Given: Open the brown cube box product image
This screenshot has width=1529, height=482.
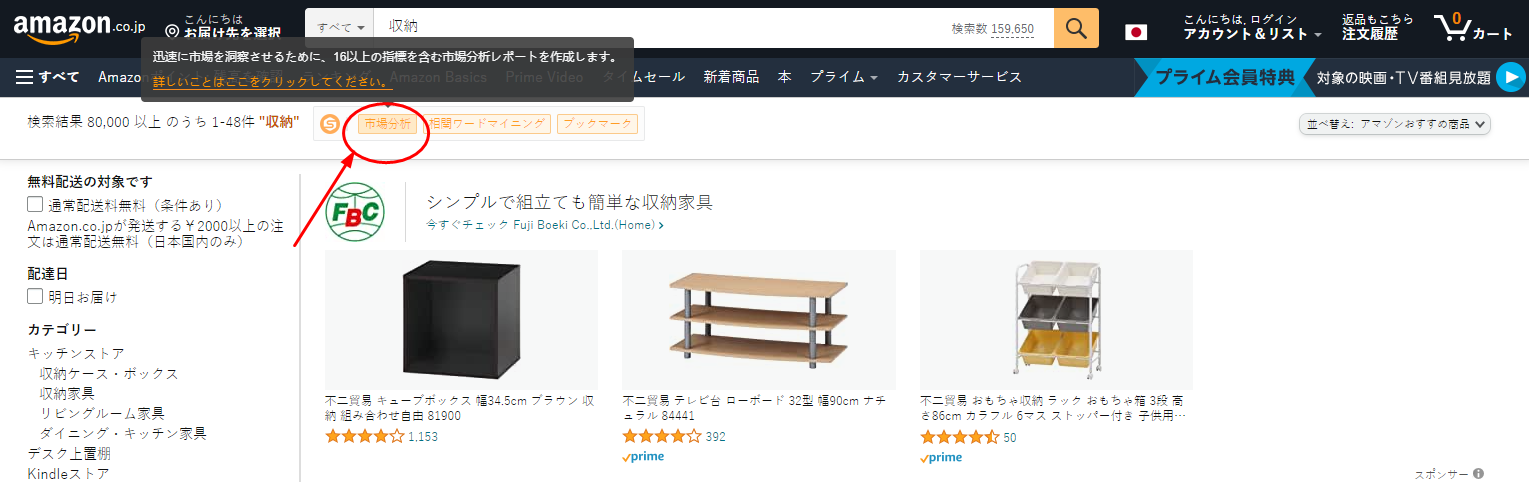Looking at the screenshot, I should pyautogui.click(x=461, y=320).
